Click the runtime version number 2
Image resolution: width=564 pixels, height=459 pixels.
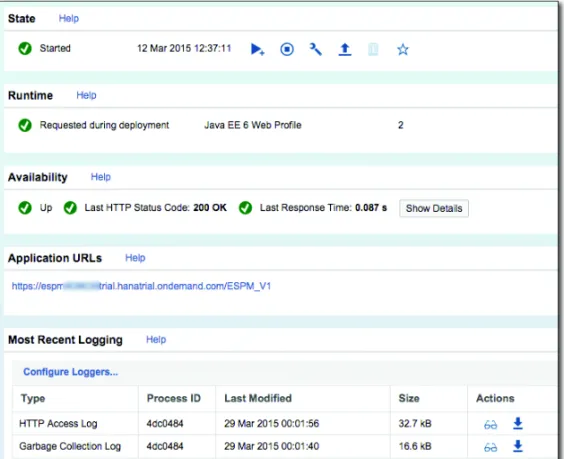401,125
